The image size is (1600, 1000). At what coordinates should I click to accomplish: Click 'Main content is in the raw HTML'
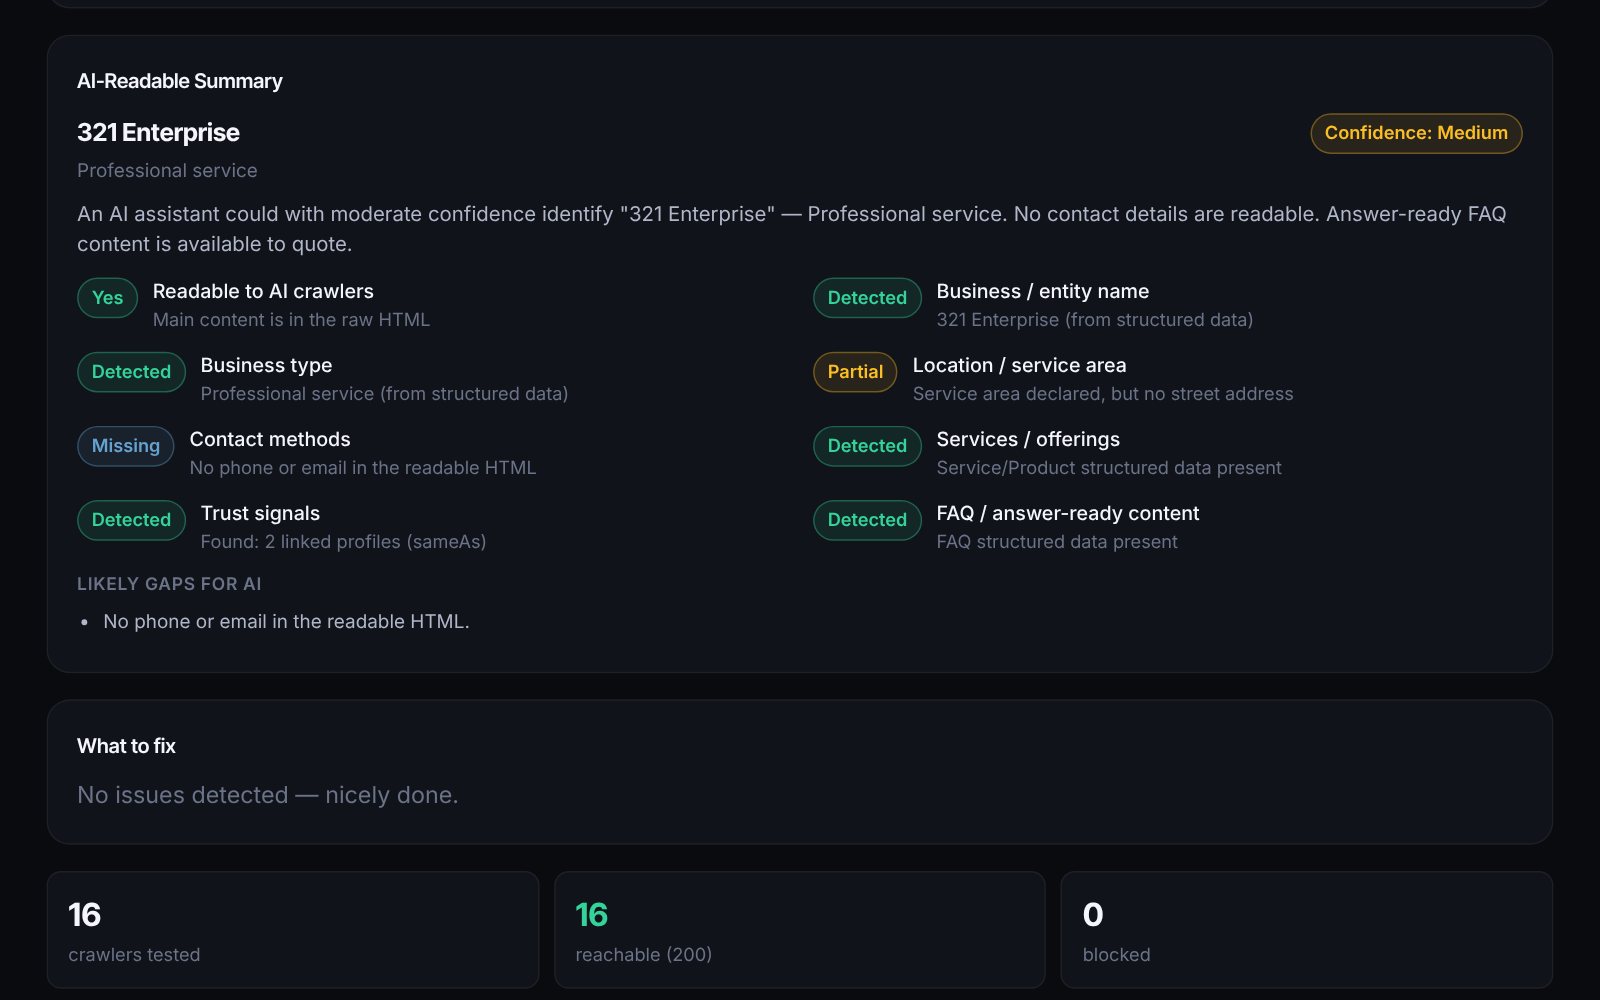click(x=291, y=319)
